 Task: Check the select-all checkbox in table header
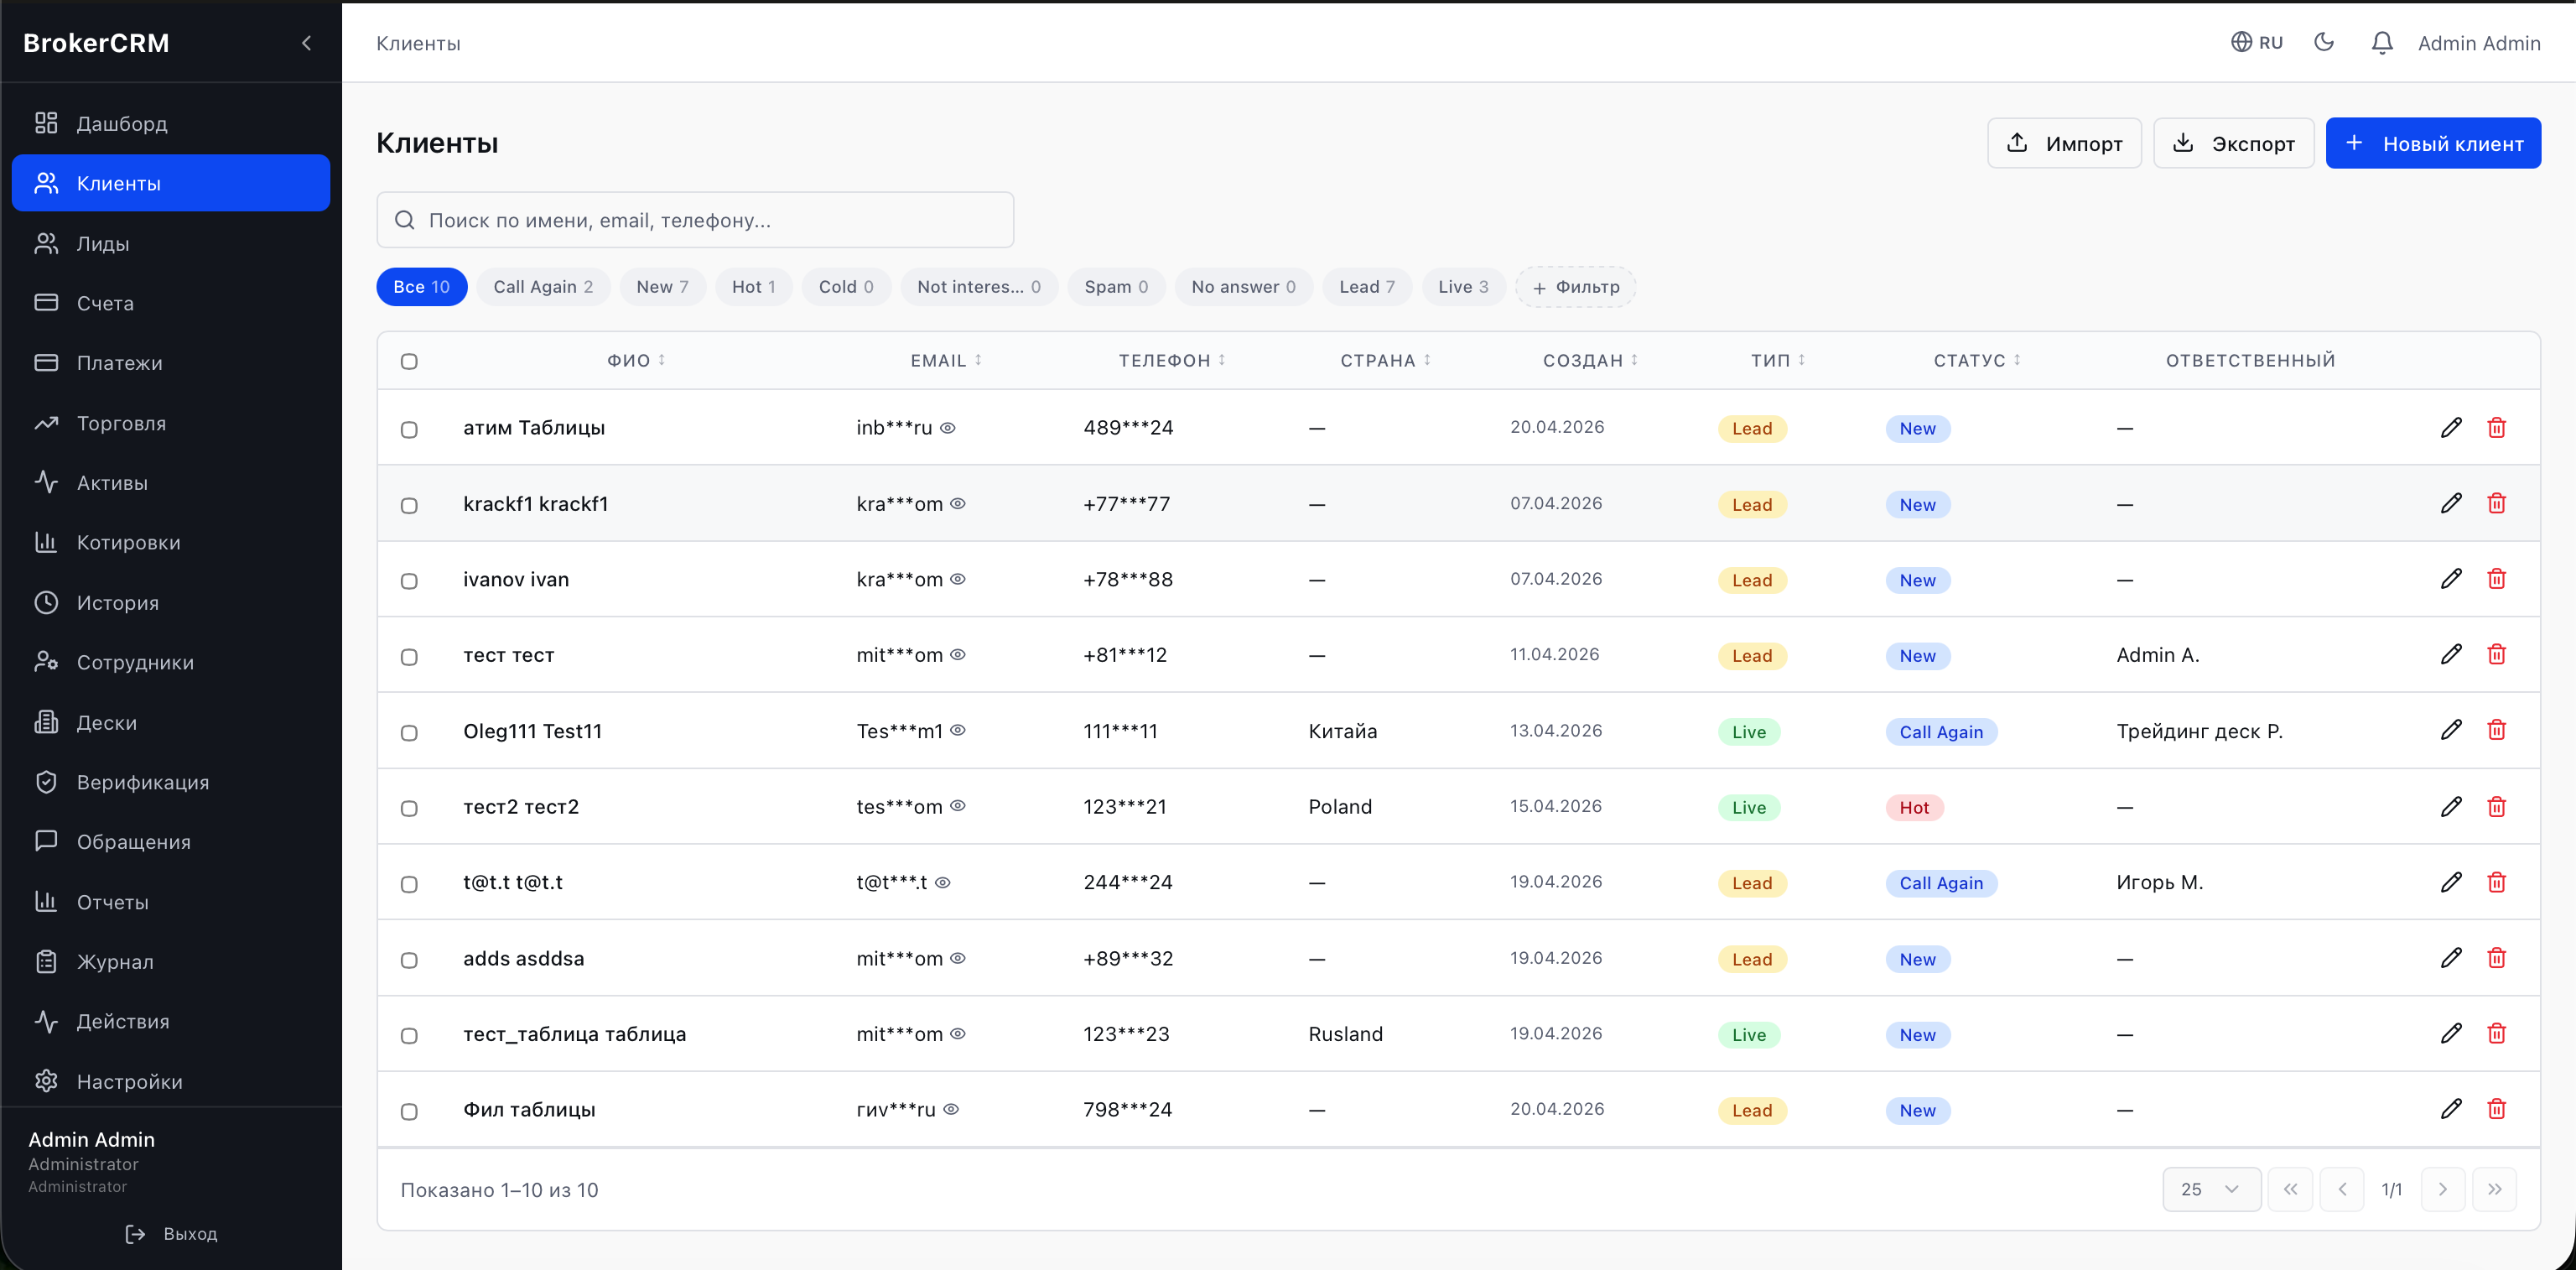(x=409, y=361)
